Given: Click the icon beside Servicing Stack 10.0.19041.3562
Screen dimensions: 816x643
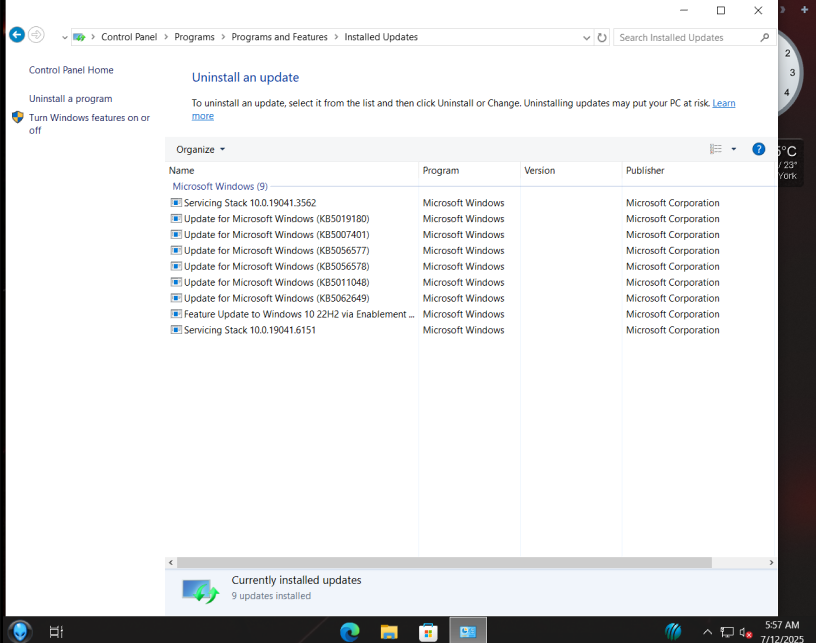Looking at the screenshot, I should click(176, 202).
